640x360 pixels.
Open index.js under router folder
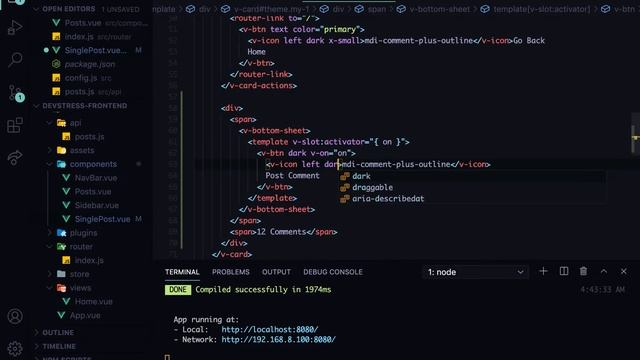[89, 260]
